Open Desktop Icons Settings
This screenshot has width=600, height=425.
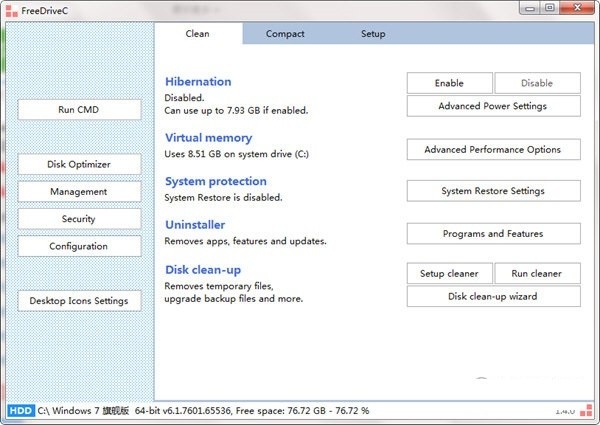coord(79,300)
